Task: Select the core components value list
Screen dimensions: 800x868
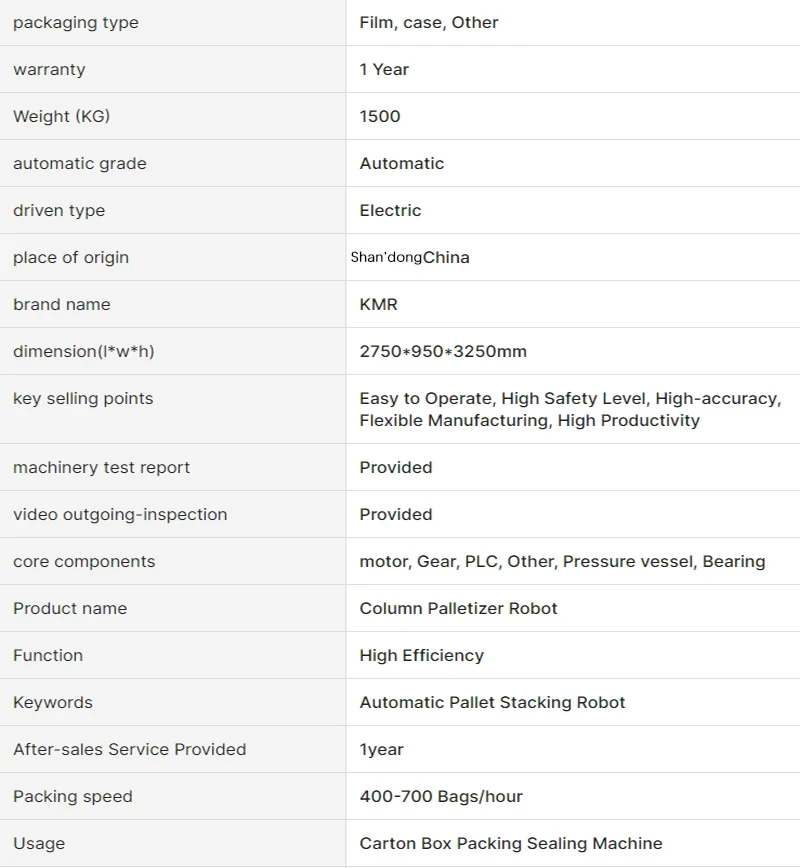Action: pyautogui.click(x=562, y=561)
